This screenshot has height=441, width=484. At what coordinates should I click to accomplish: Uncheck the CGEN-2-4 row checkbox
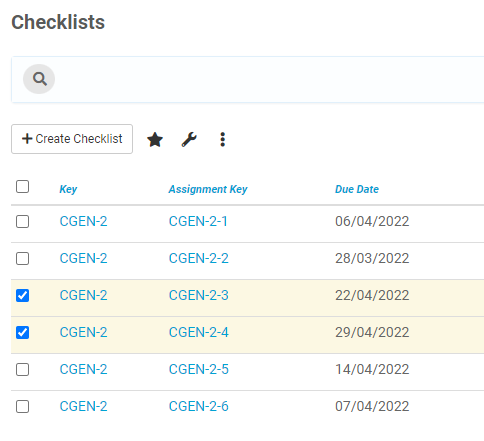tap(22, 332)
